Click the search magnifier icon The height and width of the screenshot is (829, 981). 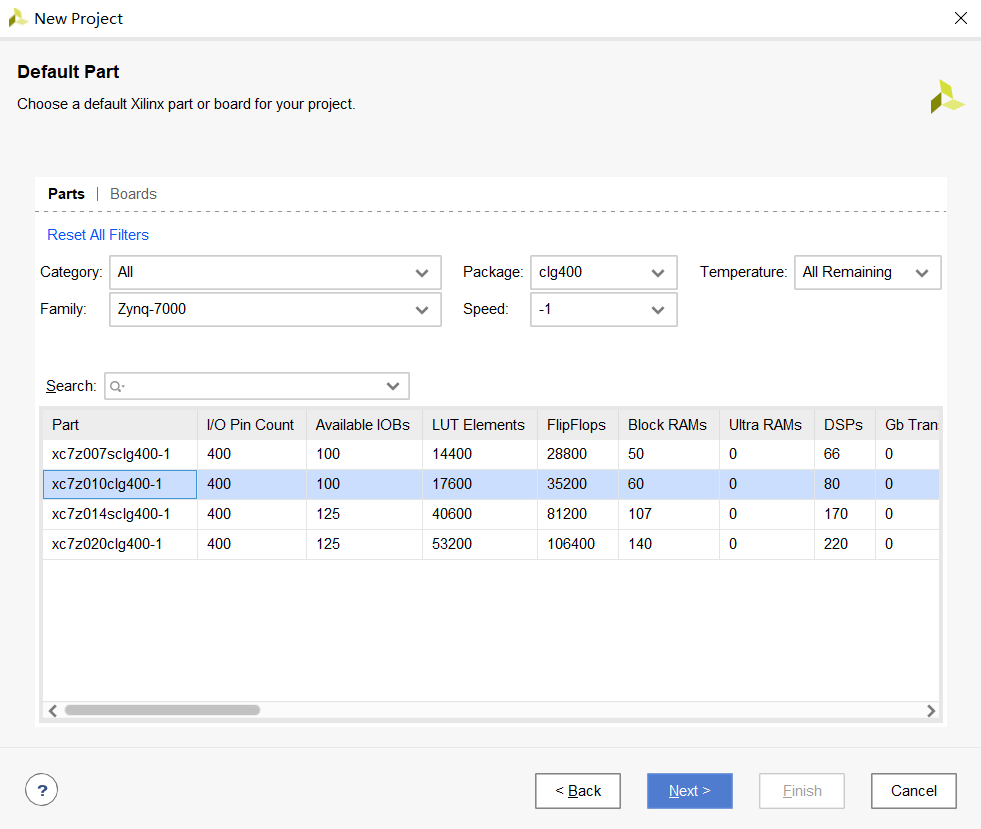(117, 386)
